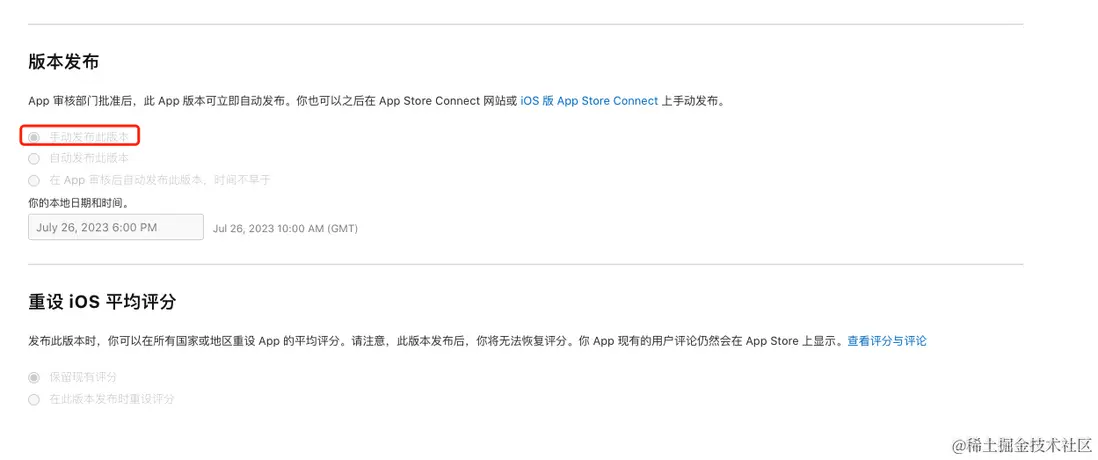Click the 重设 iOS 平均评分 heading
The width and height of the screenshot is (1098, 460).
pyautogui.click(x=103, y=301)
